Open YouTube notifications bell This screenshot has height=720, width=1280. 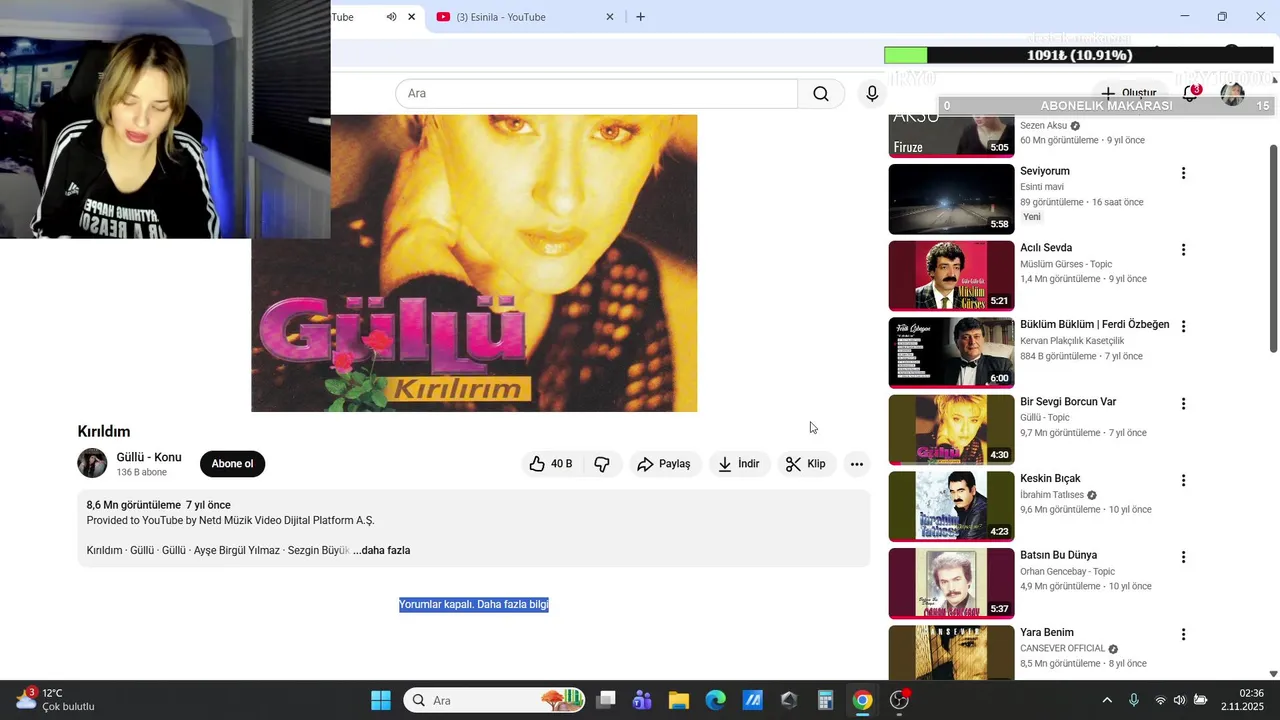click(1190, 93)
